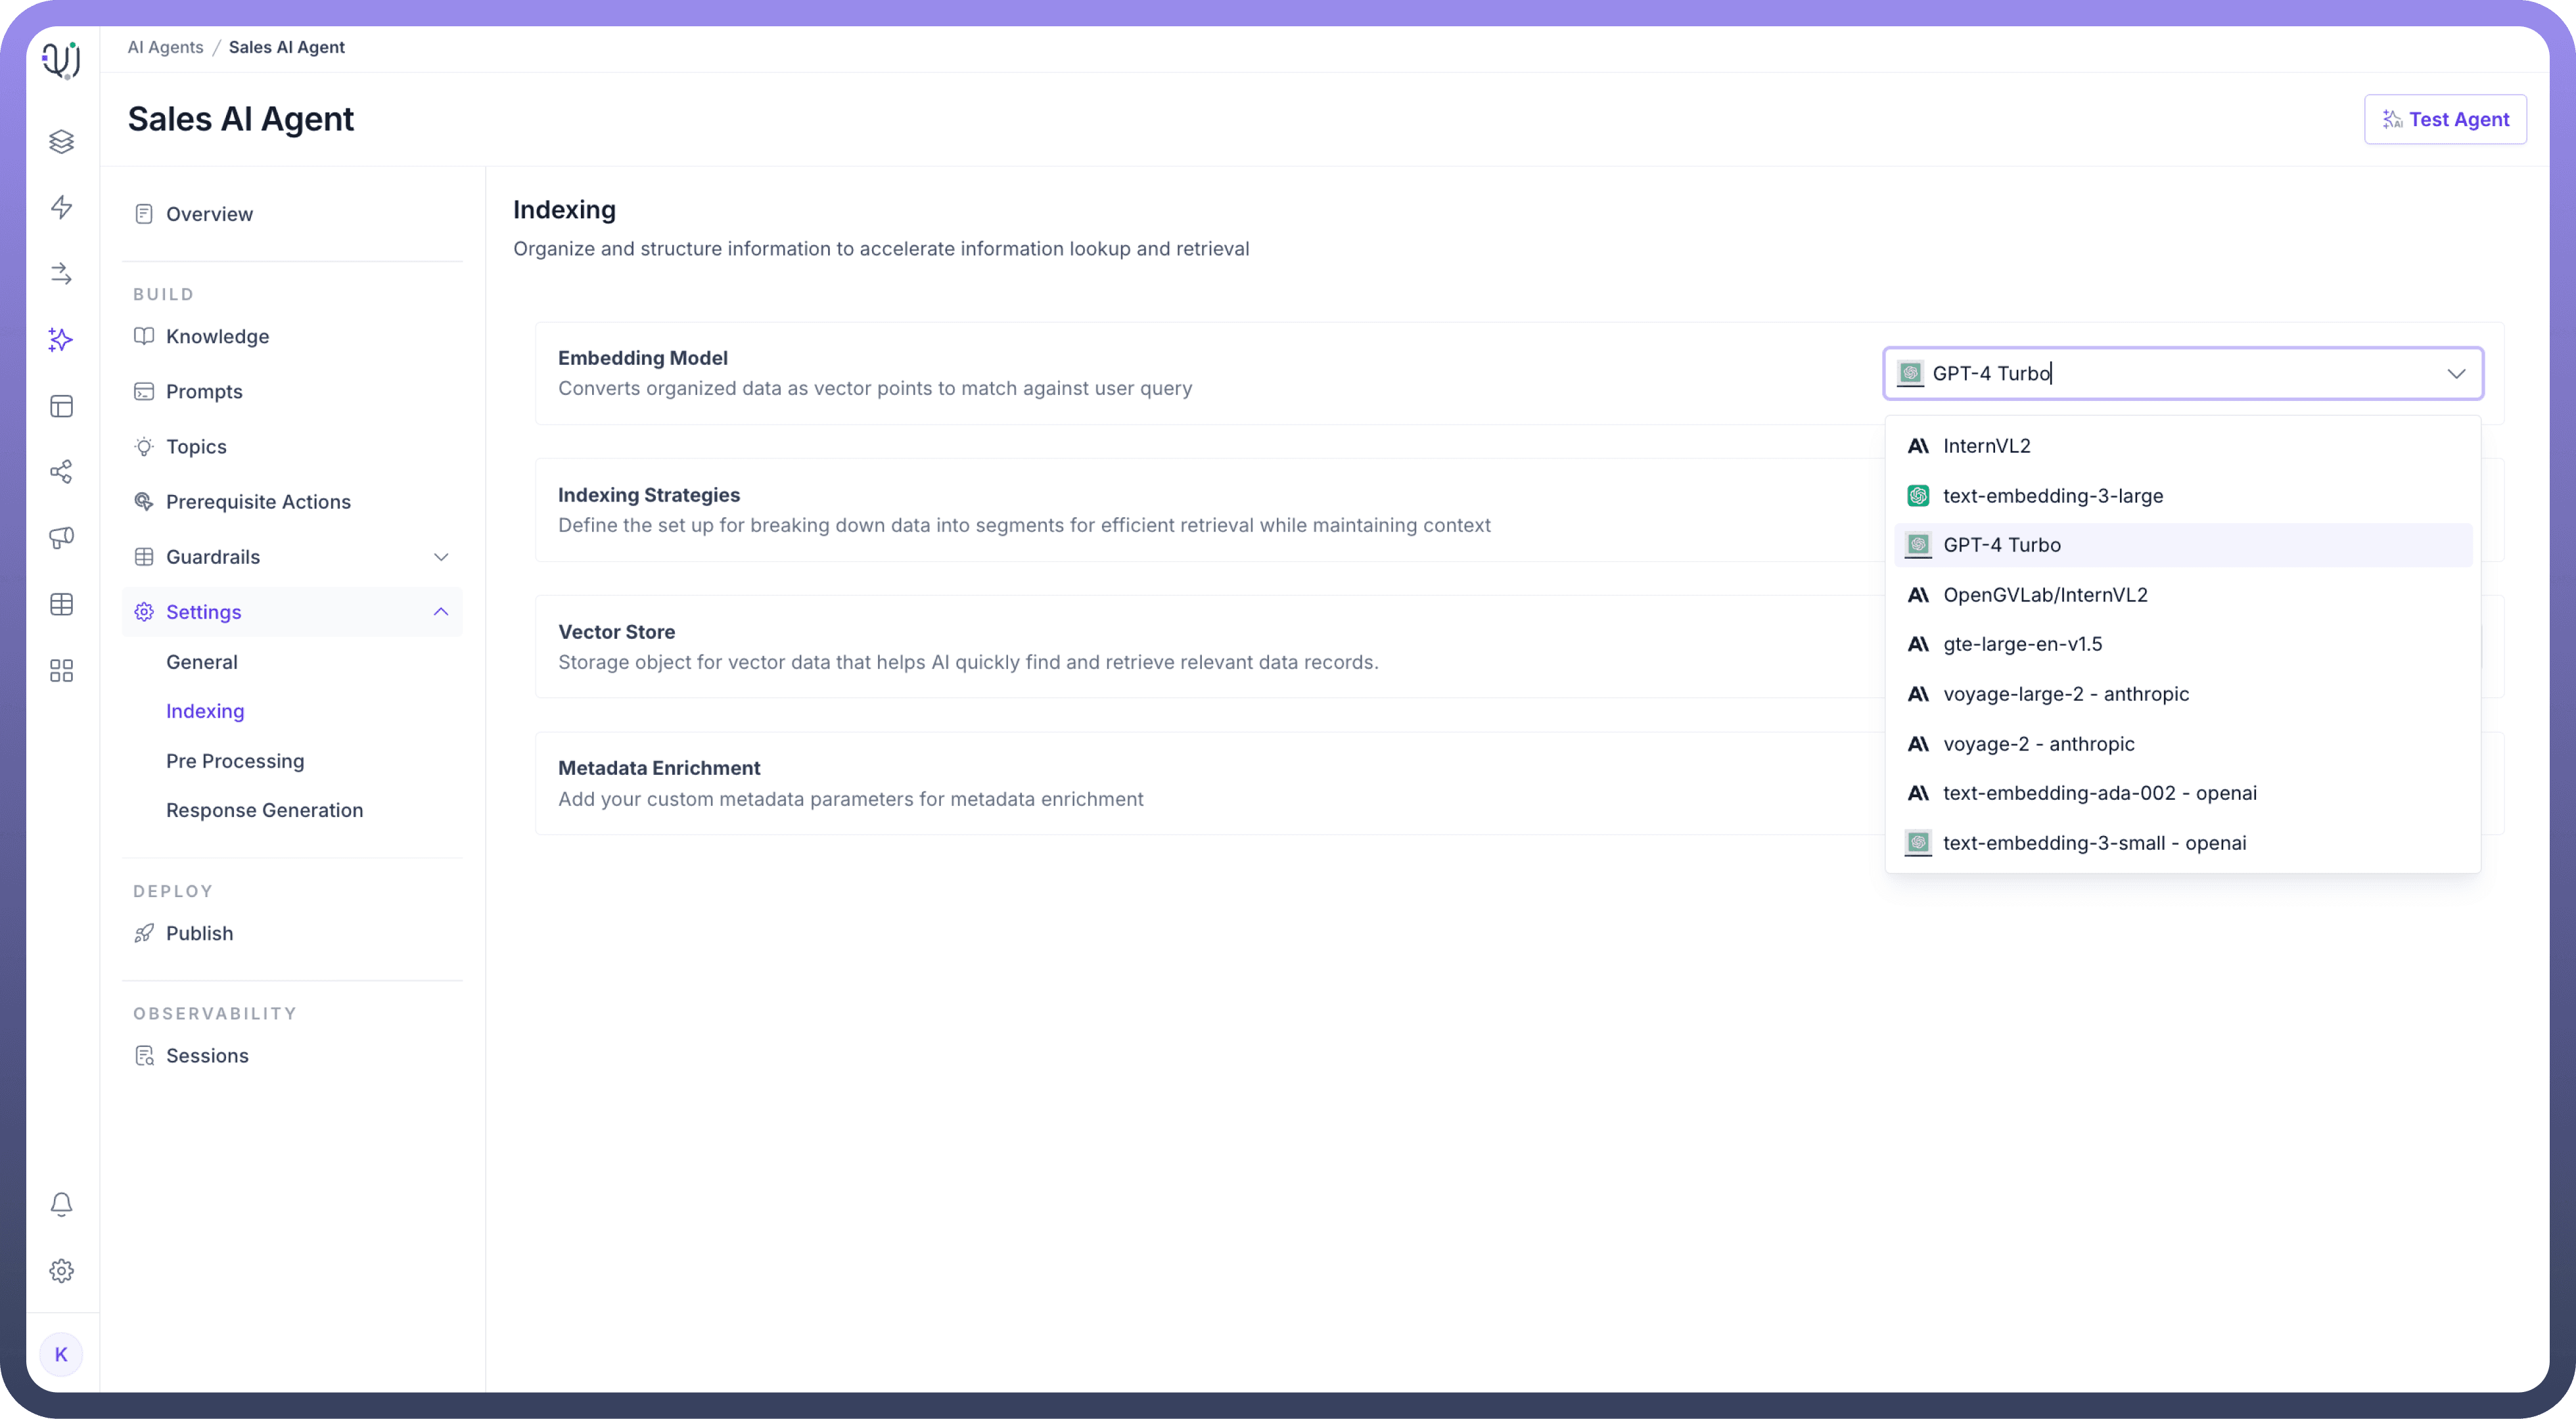Click the megaphone icon in left rail
The width and height of the screenshot is (2576, 1419).
coord(61,538)
